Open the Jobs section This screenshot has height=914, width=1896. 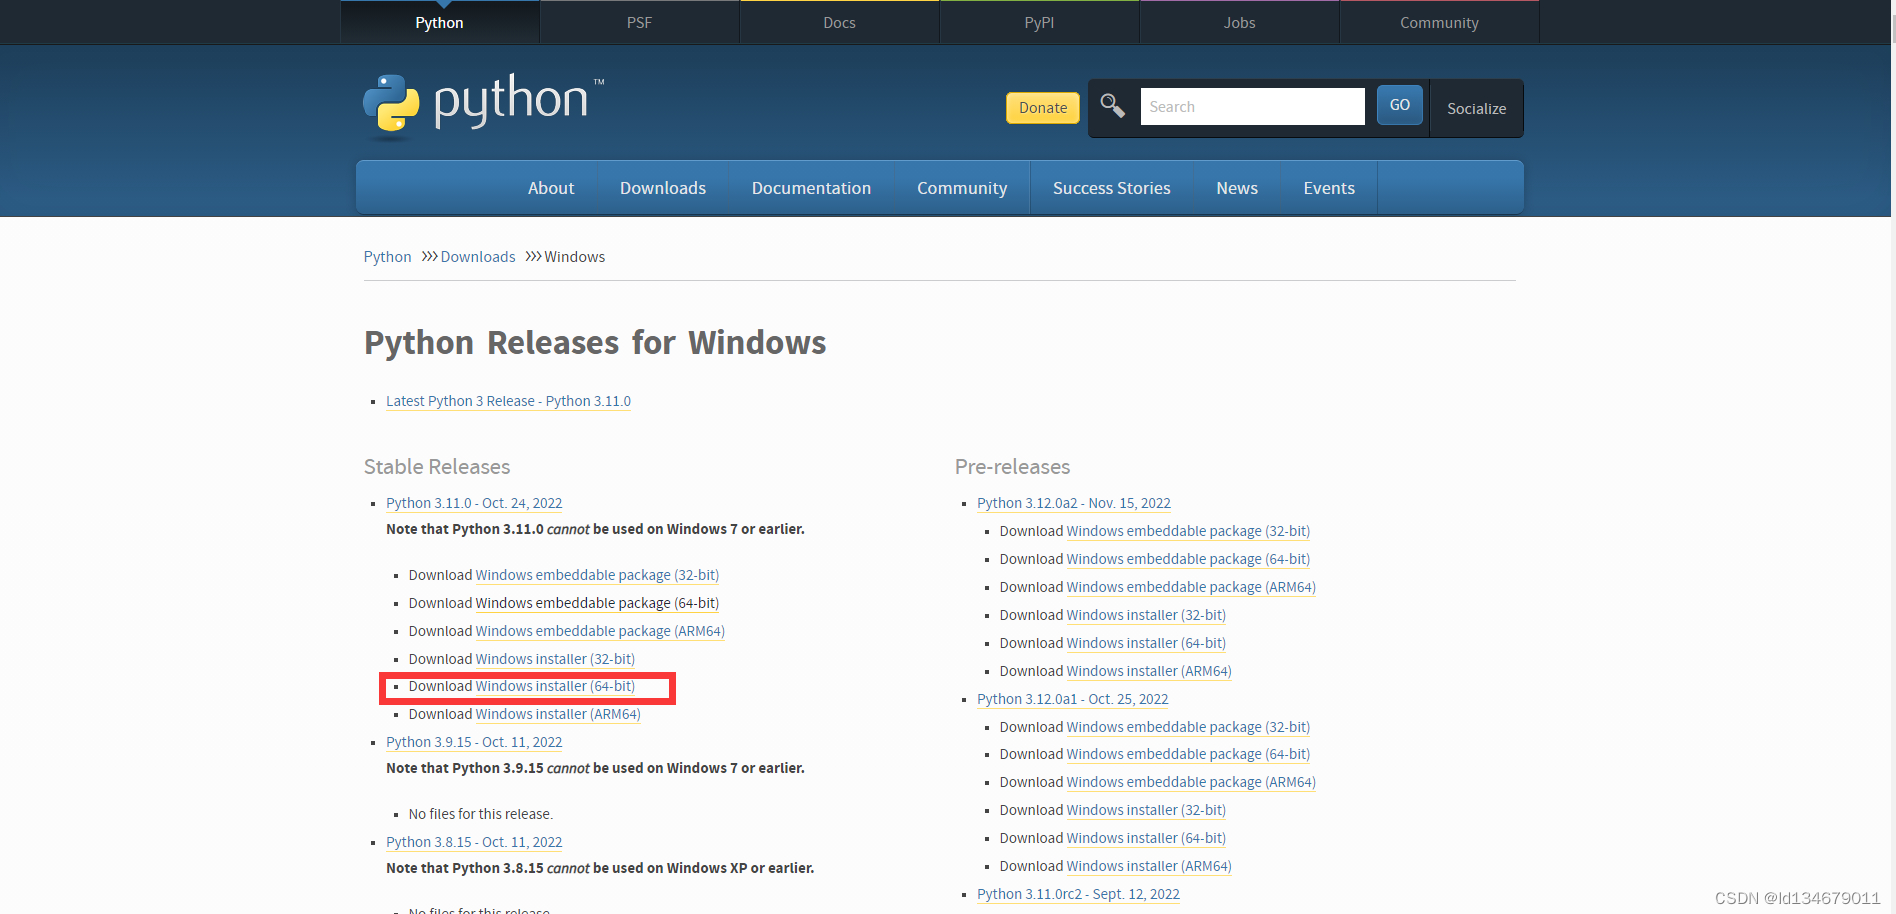click(1239, 22)
